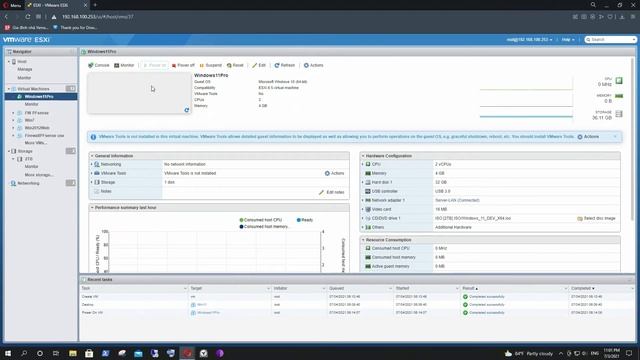Open the Windows Start menu
640x360 pixels.
point(8,353)
